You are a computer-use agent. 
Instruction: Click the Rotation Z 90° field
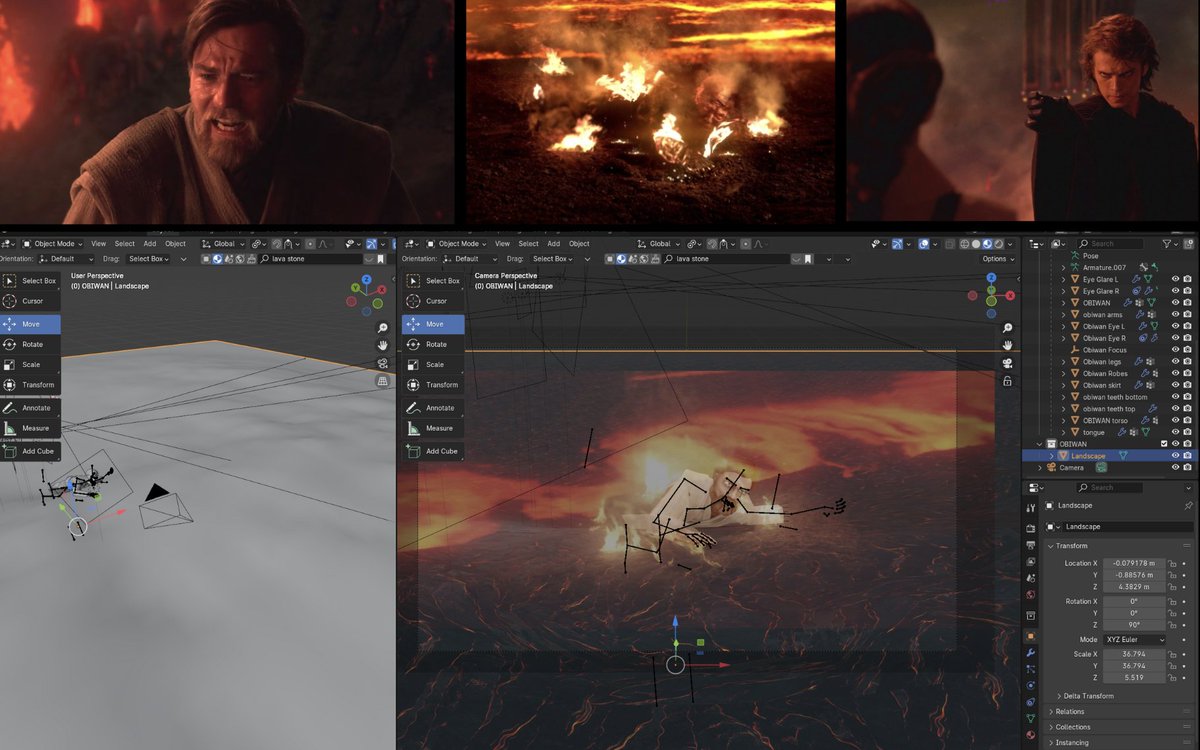pos(1134,625)
